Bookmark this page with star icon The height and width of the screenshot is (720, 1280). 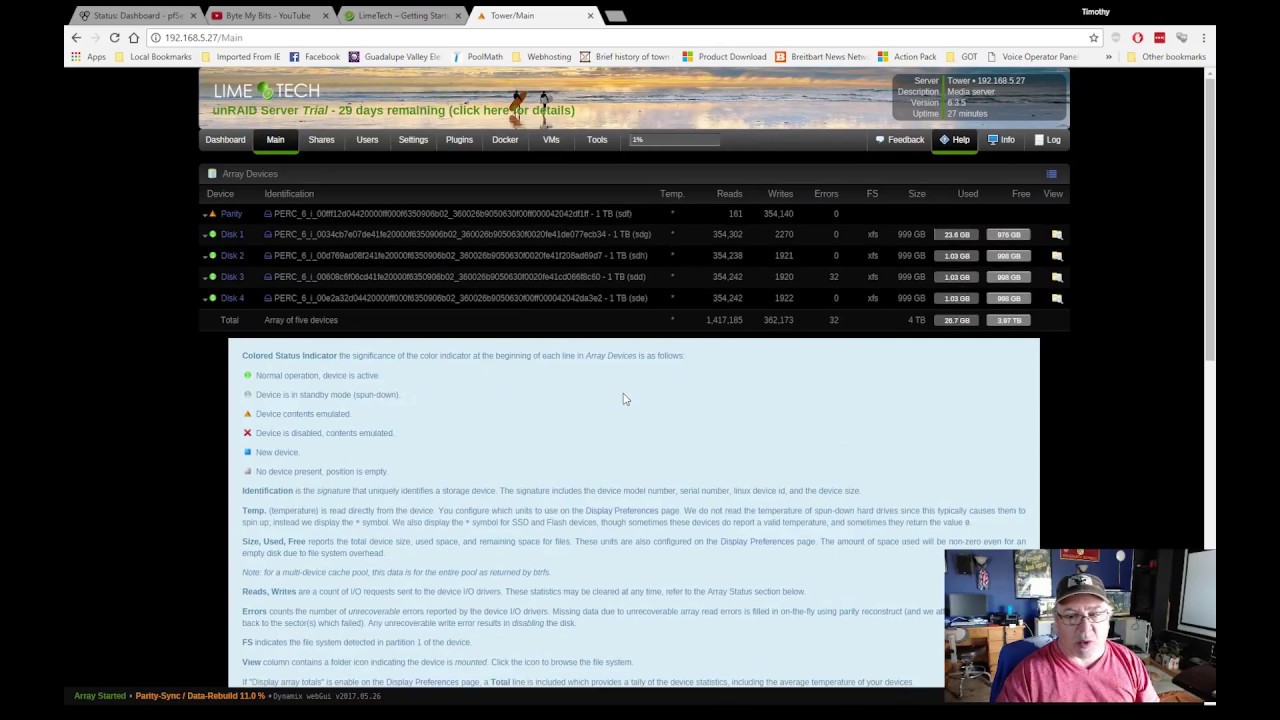tap(1093, 37)
